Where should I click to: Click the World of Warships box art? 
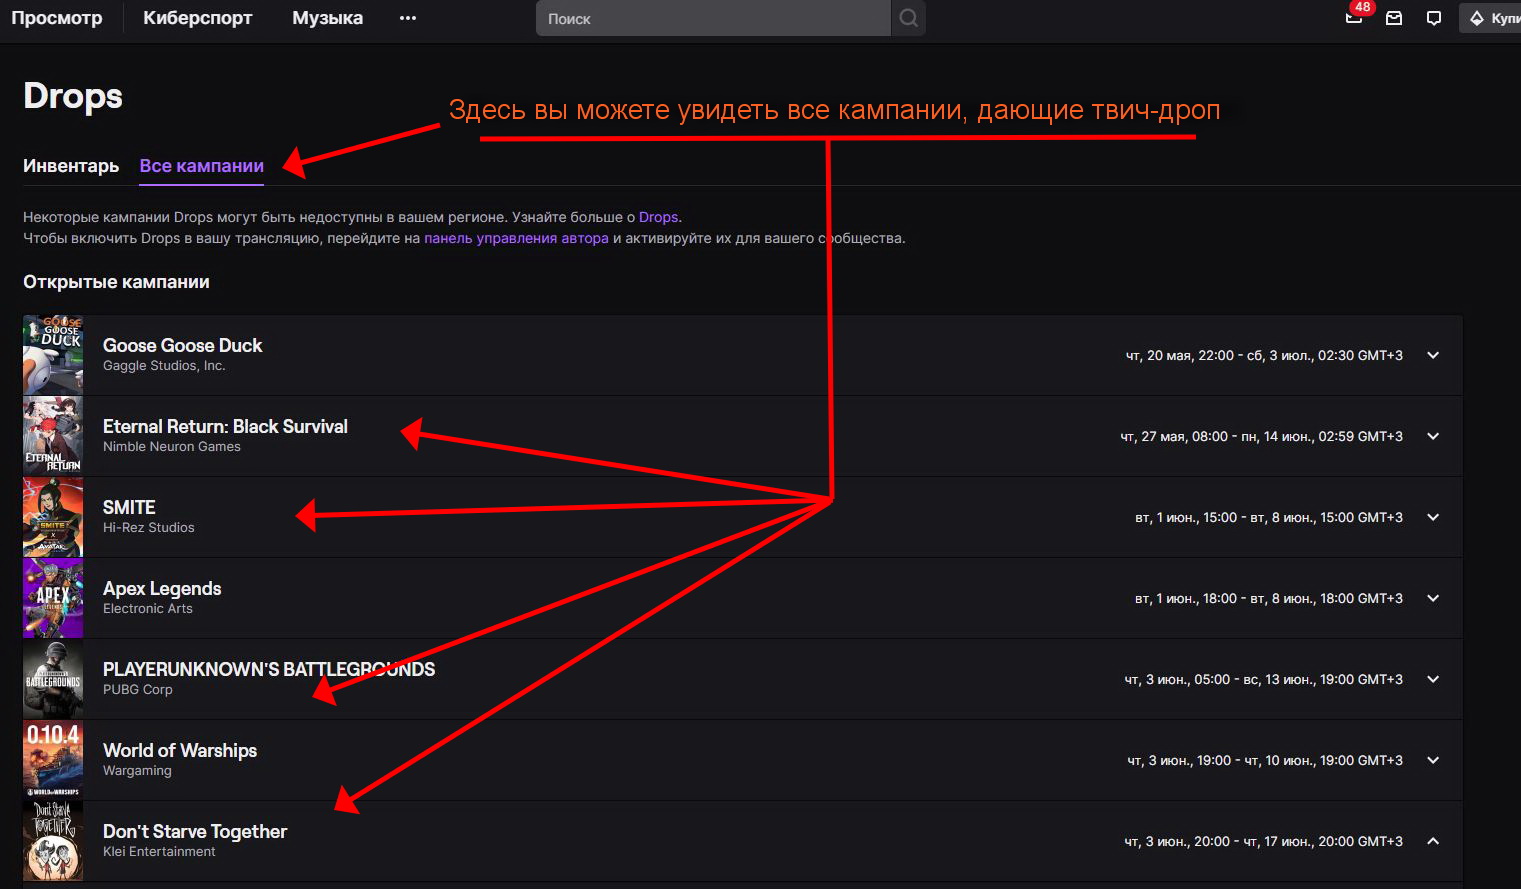coord(53,760)
